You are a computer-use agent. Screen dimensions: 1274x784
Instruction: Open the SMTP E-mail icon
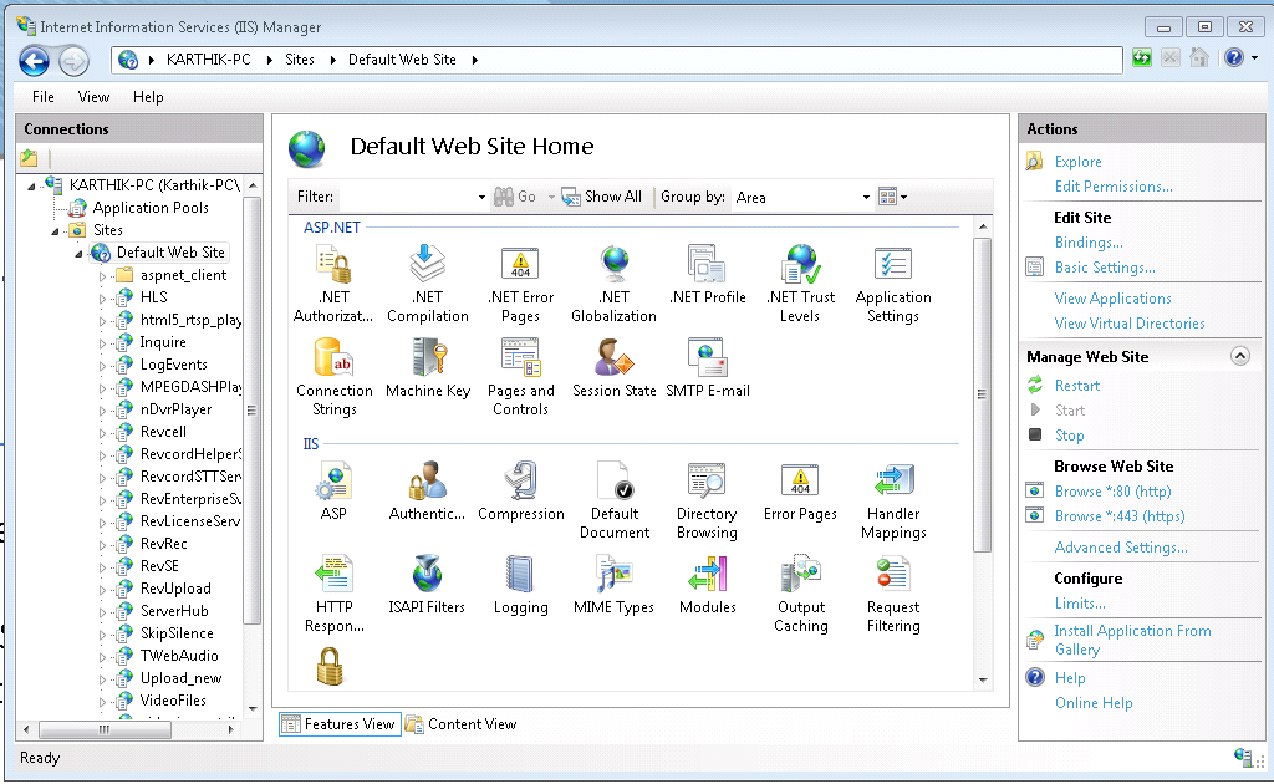(x=707, y=358)
